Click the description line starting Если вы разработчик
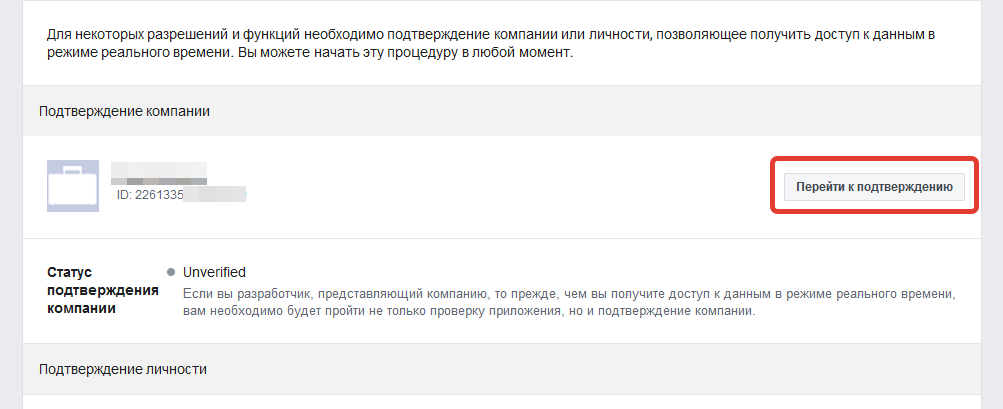Image resolution: width=1003 pixels, height=409 pixels. (x=569, y=294)
